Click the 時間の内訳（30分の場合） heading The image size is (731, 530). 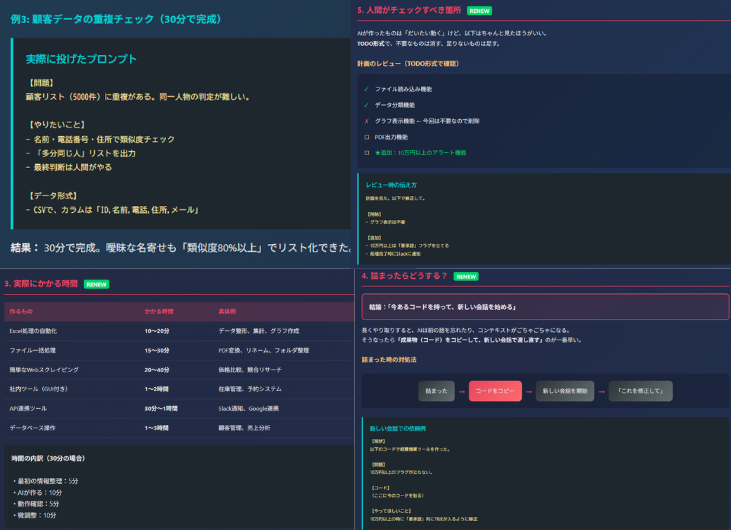48,459
